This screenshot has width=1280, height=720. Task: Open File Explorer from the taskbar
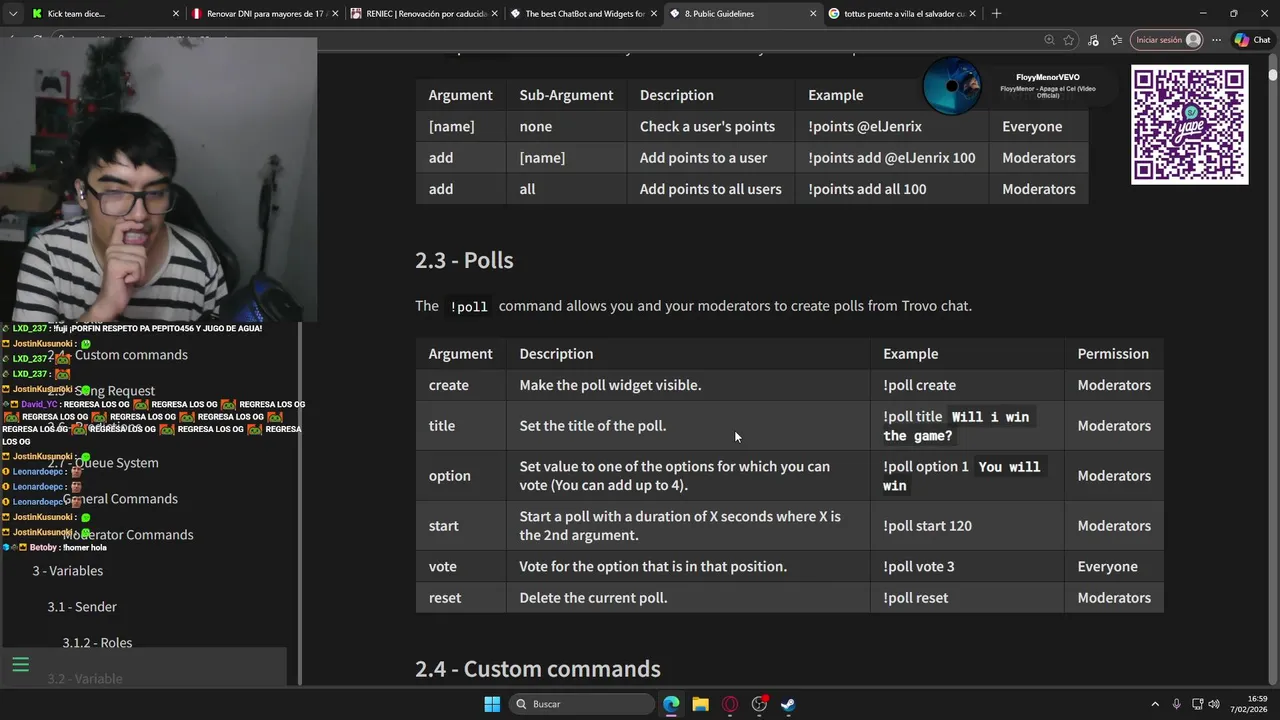coord(700,704)
